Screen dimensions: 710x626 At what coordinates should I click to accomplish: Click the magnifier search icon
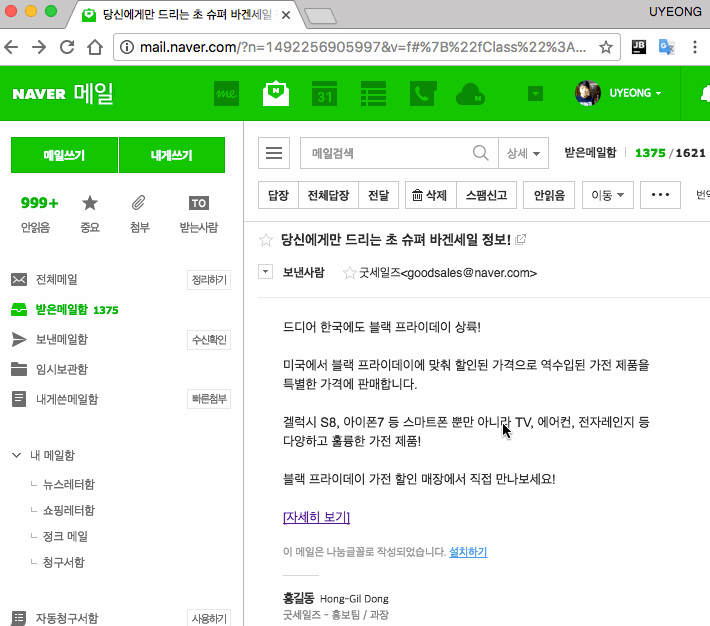click(x=481, y=154)
